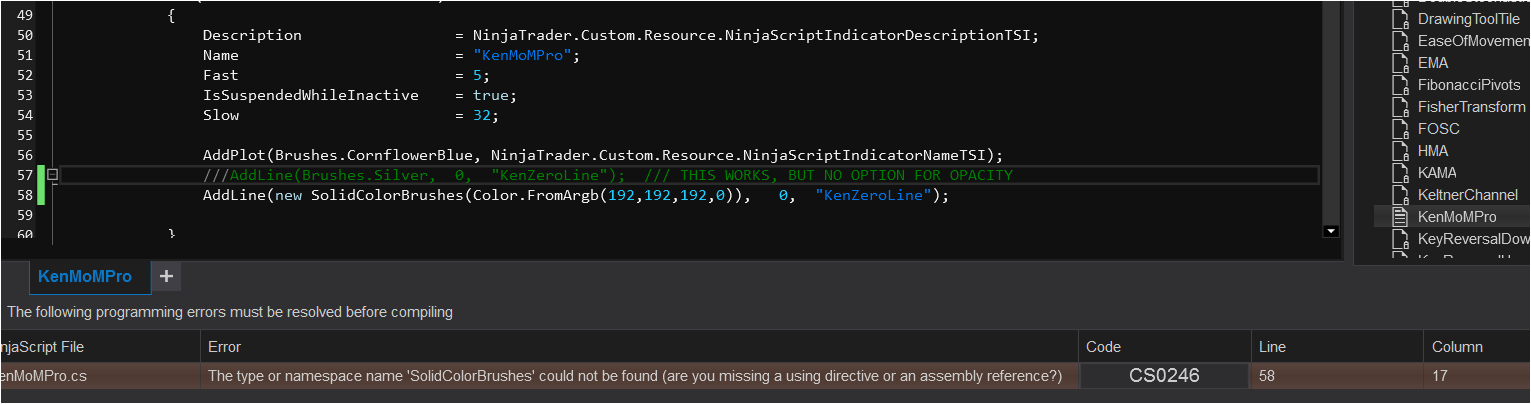This screenshot has height=404, width=1531.
Task: Open DrawingToolTile in the script list
Action: point(1468,19)
